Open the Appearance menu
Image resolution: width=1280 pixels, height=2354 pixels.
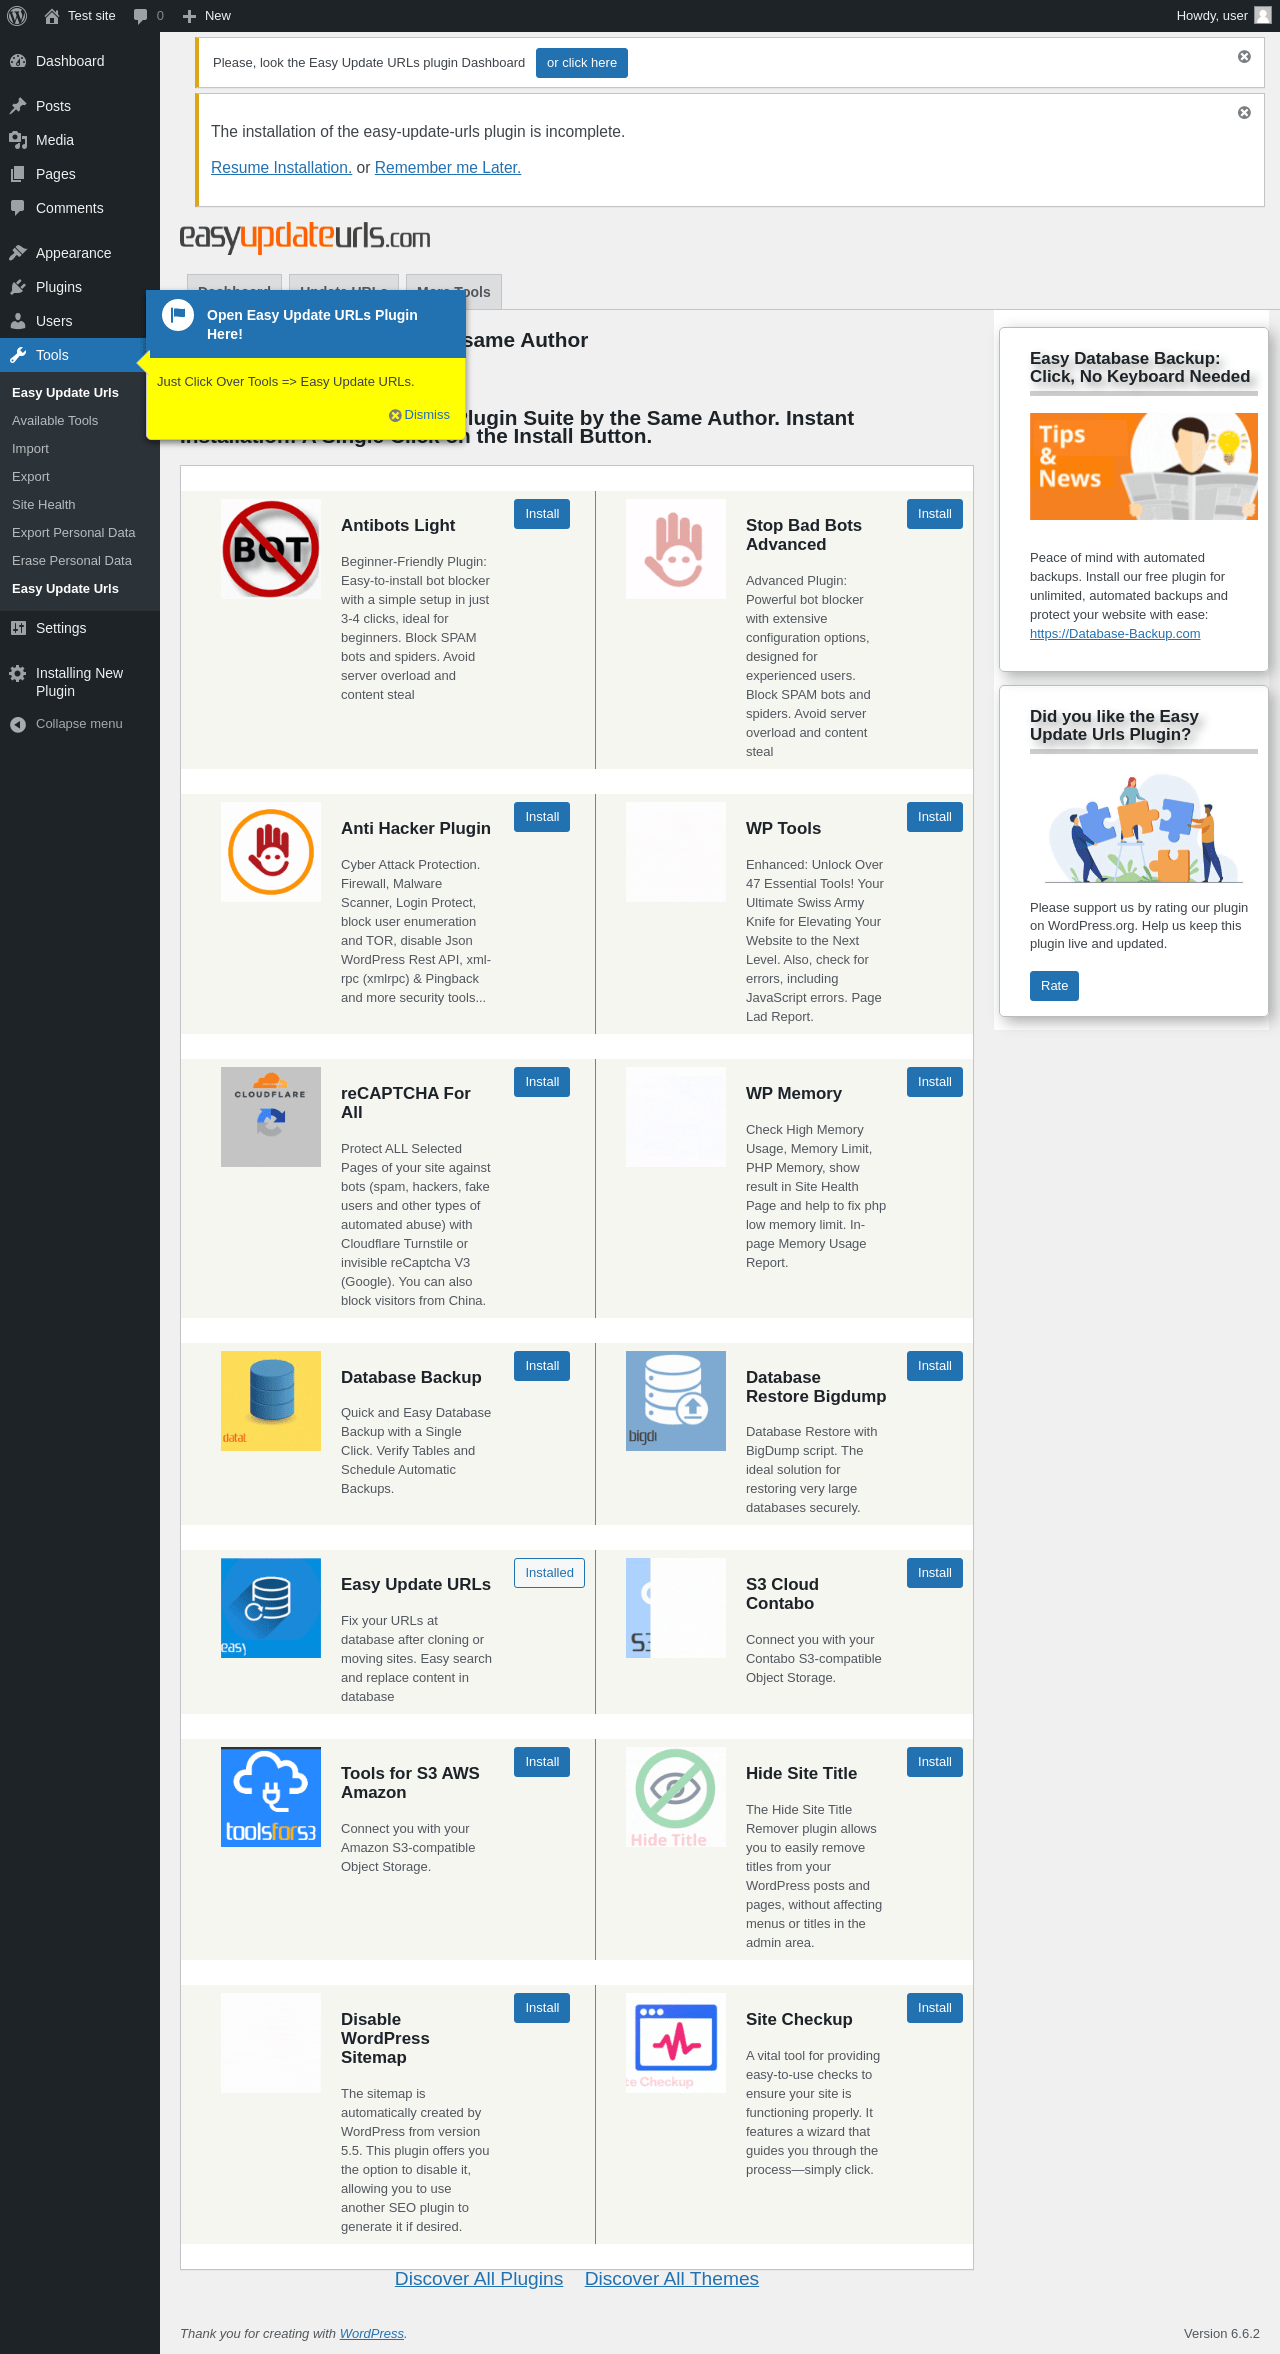(80, 253)
